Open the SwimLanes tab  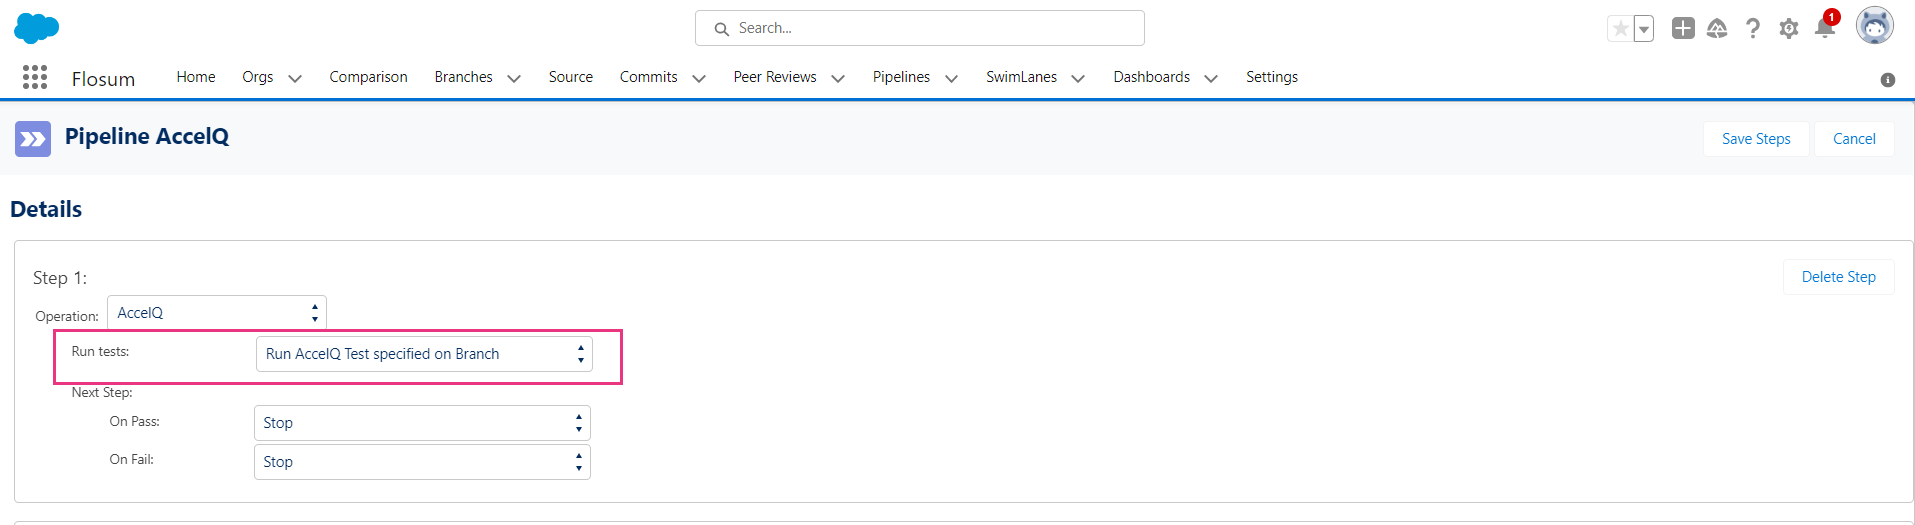click(1021, 77)
